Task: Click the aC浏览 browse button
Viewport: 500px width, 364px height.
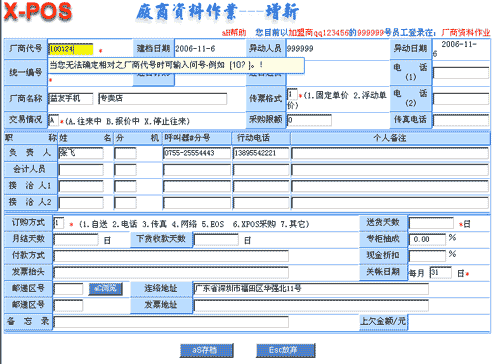Action: 105,289
